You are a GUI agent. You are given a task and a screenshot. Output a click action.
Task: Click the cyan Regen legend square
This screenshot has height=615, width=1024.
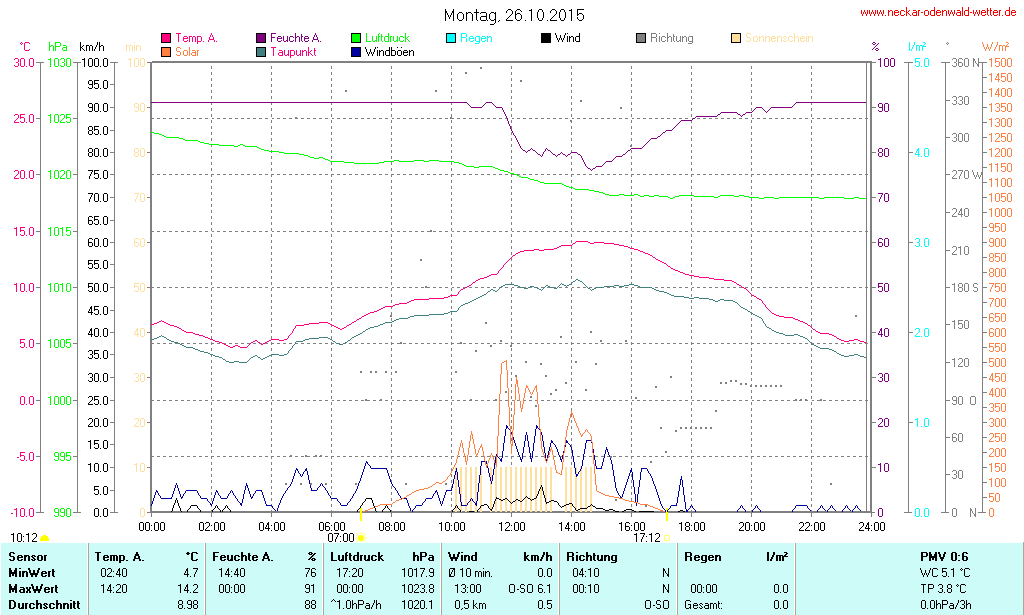click(x=451, y=38)
